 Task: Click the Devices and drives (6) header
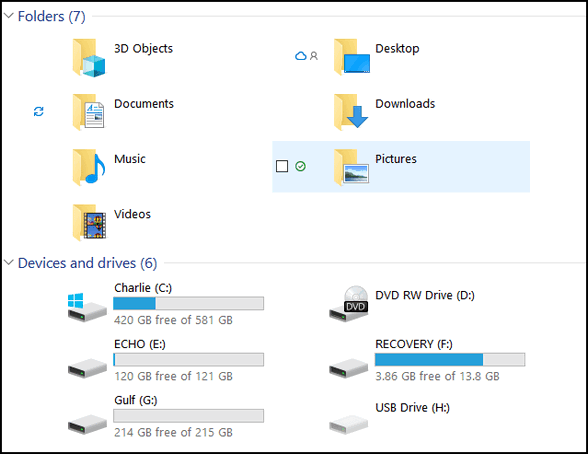(87, 263)
